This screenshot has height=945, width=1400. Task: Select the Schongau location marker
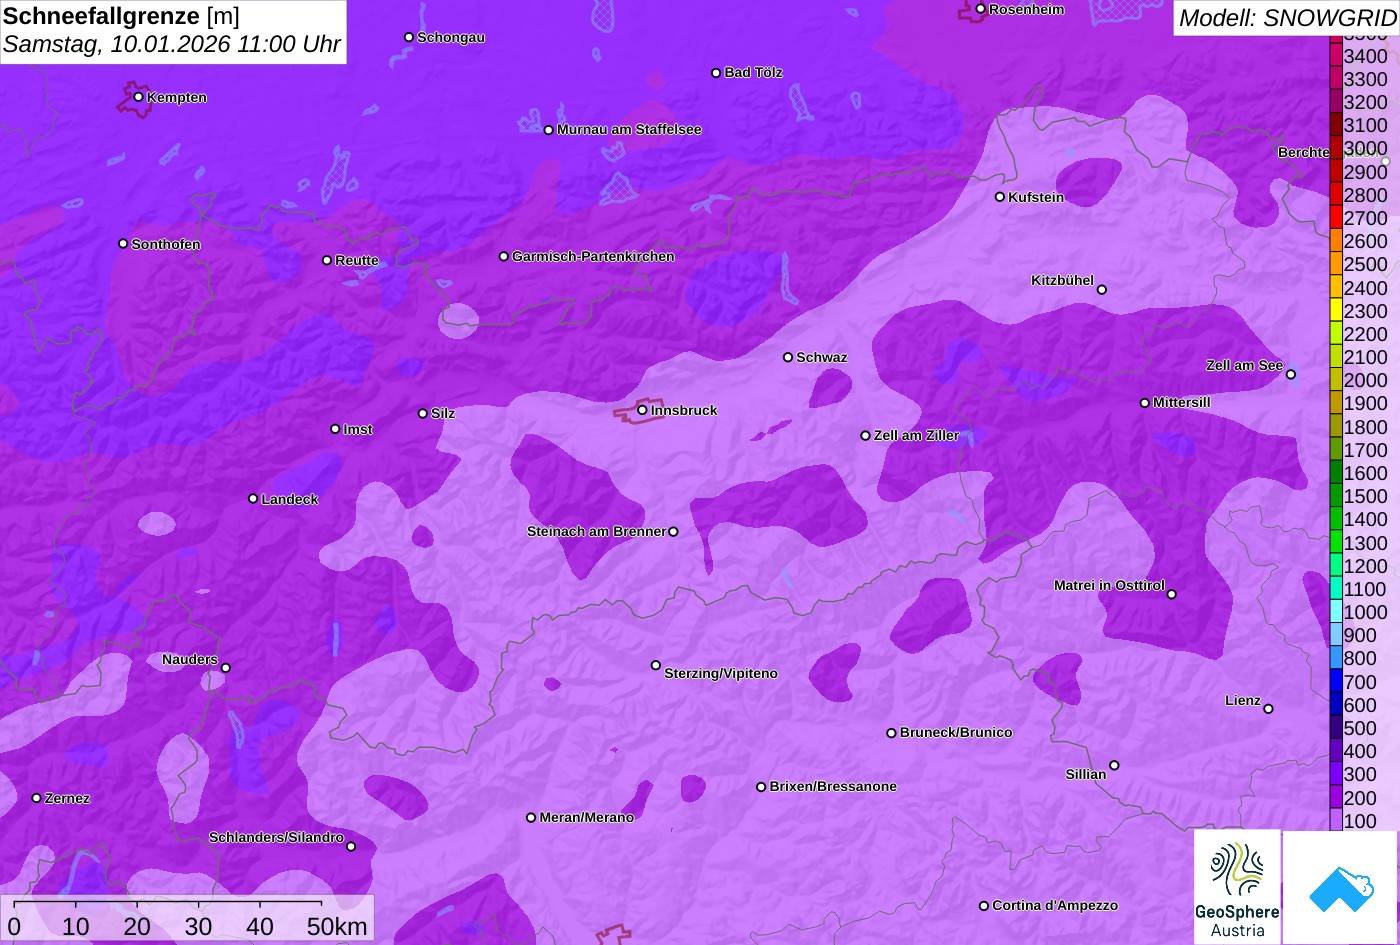tap(409, 37)
